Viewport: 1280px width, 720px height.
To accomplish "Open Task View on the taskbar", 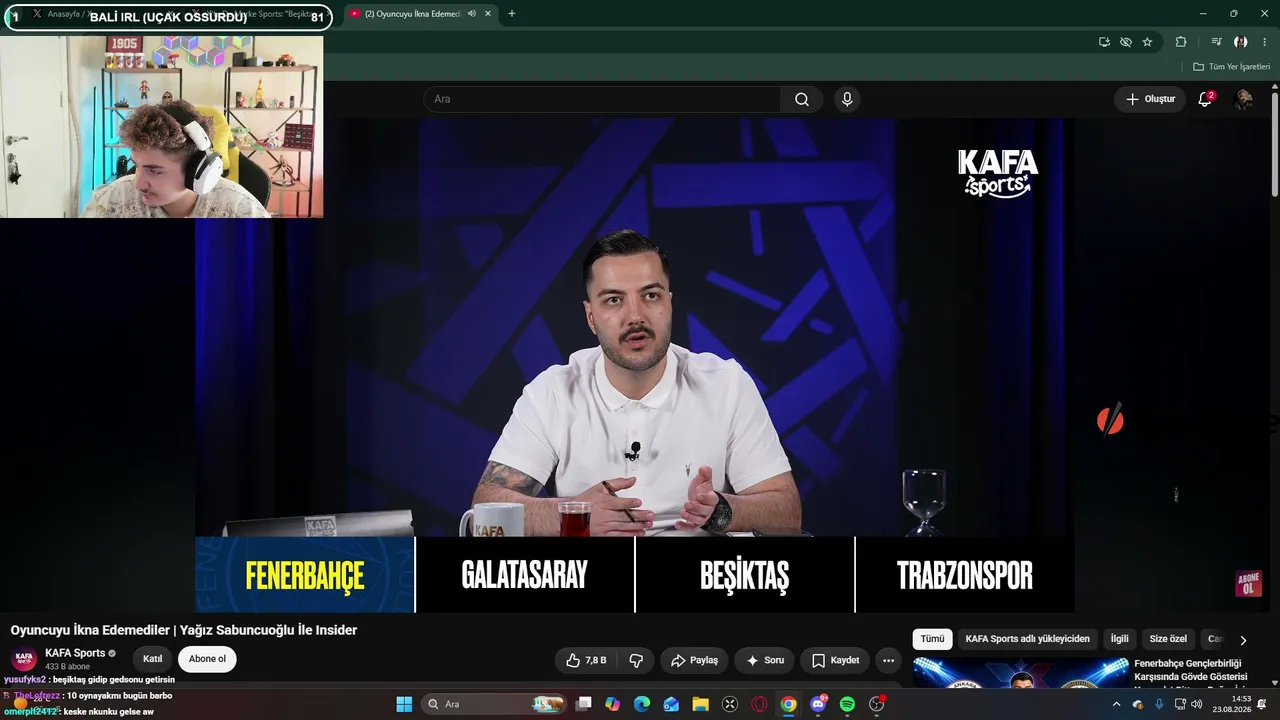I will coord(584,704).
